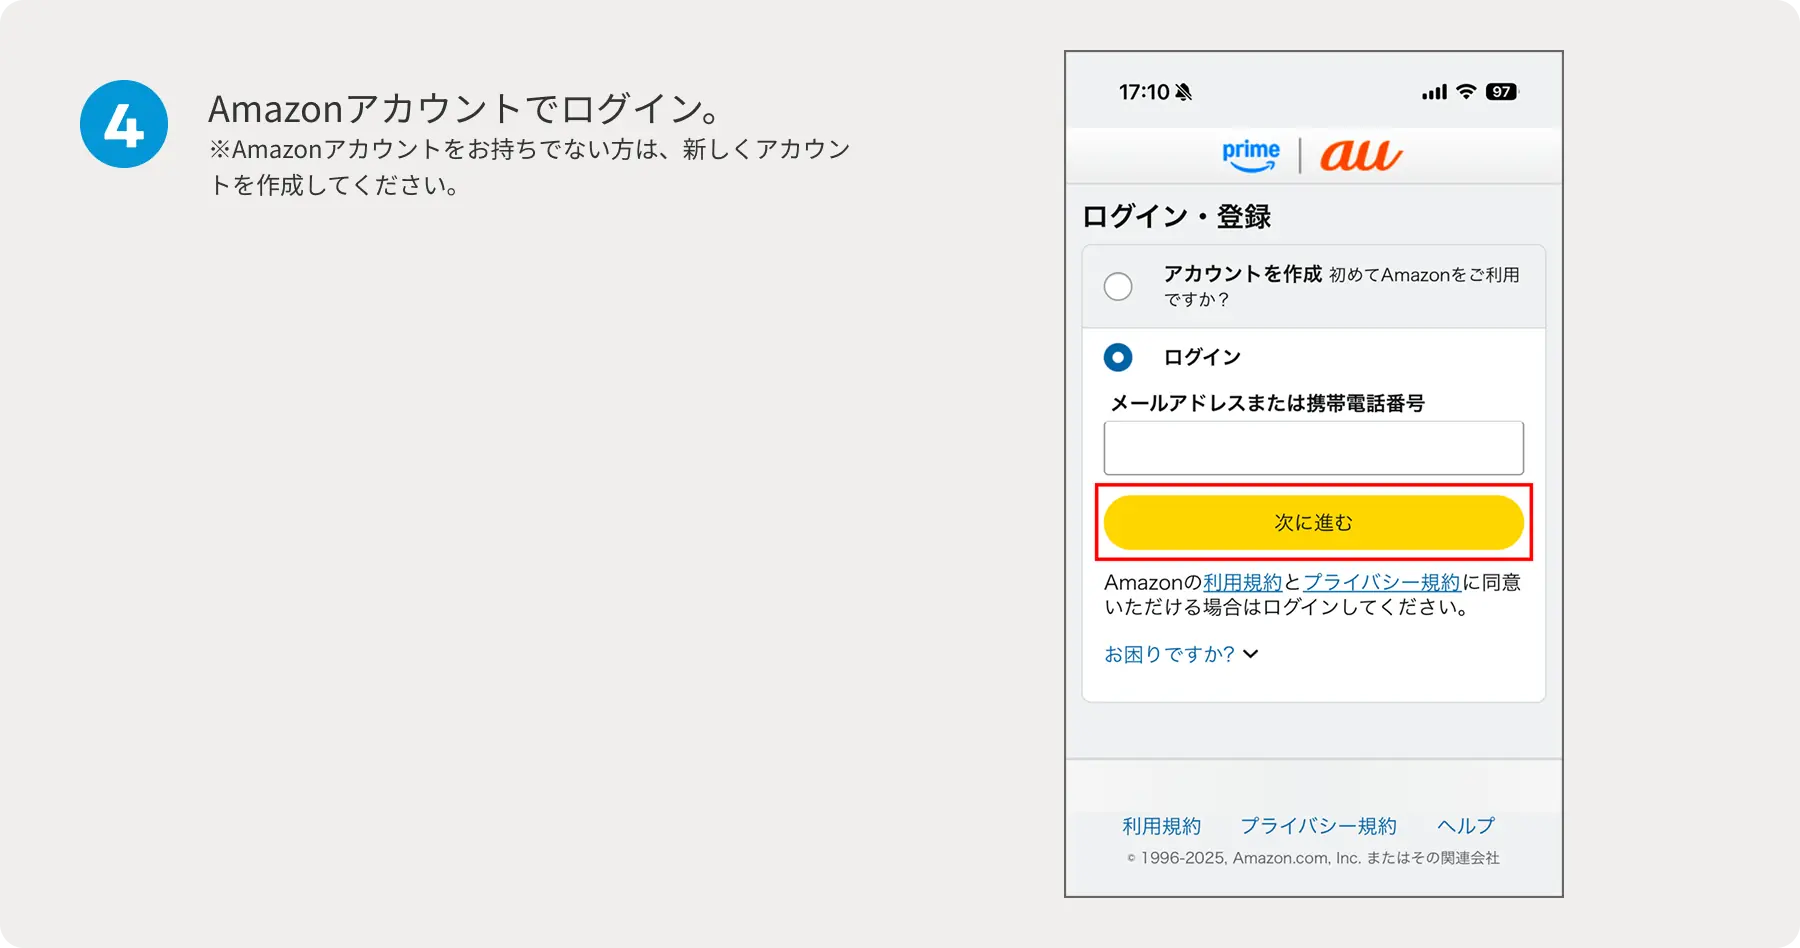This screenshot has width=1800, height=948.
Task: Select the アカウントを作成 radio button
Action: [x=1118, y=286]
